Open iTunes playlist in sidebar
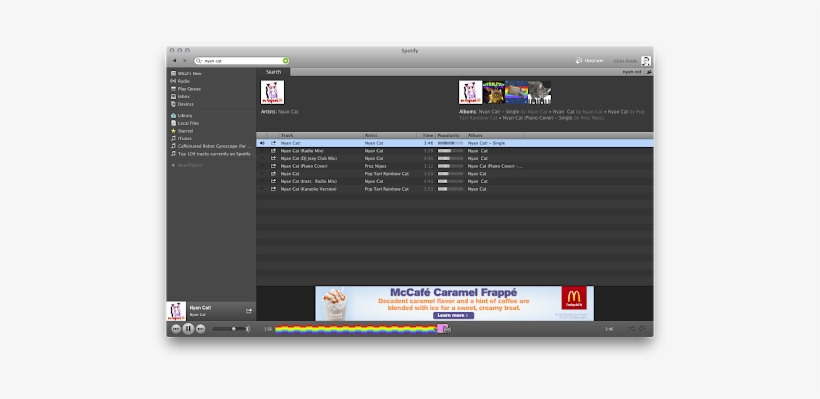The height and width of the screenshot is (399, 820). pos(181,139)
